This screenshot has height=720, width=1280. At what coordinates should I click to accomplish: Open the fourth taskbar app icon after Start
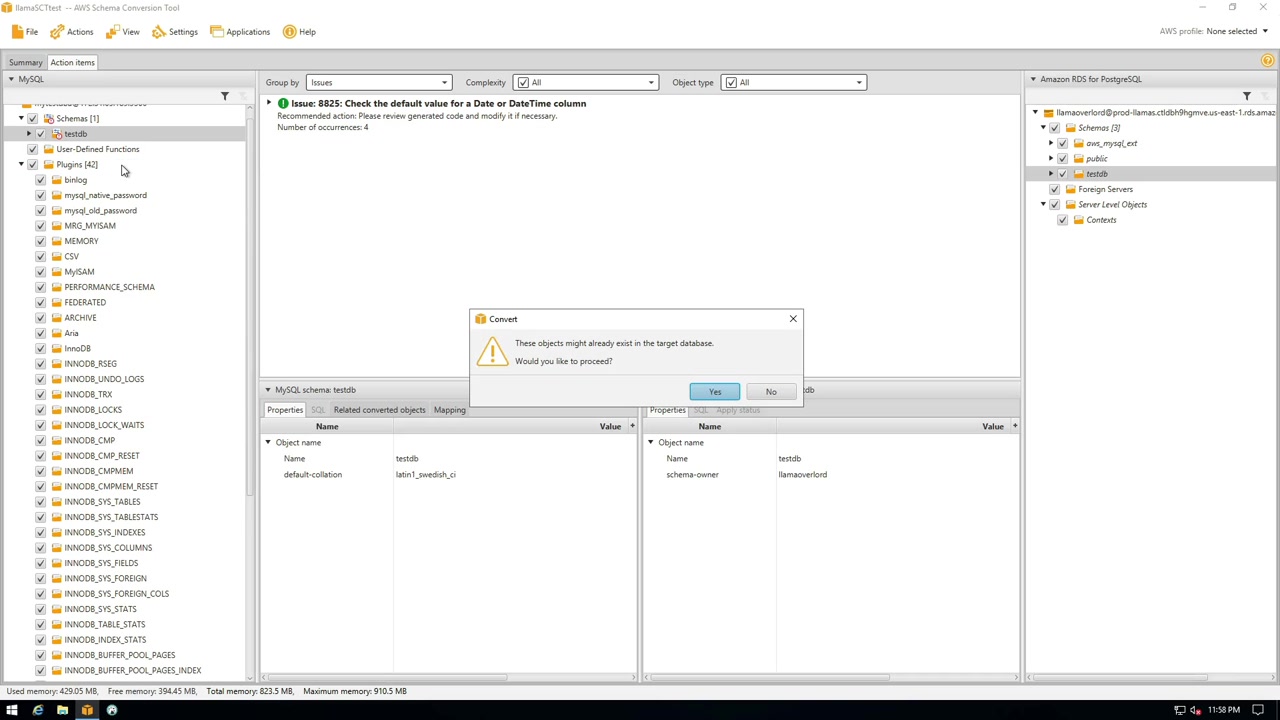point(112,710)
